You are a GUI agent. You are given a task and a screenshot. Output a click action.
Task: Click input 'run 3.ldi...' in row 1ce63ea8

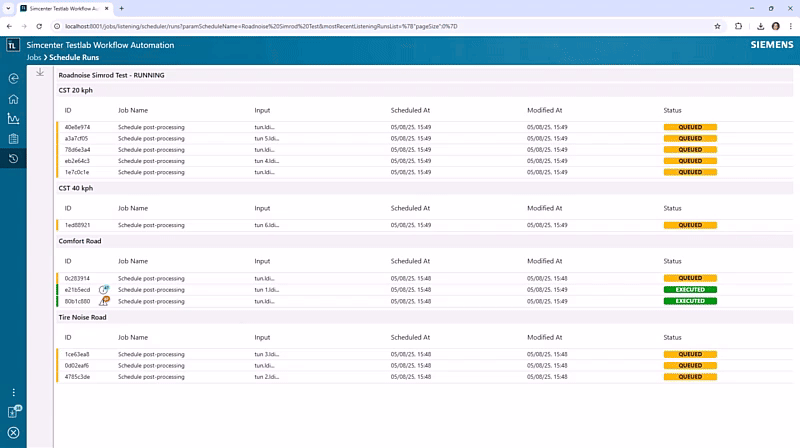point(266,354)
